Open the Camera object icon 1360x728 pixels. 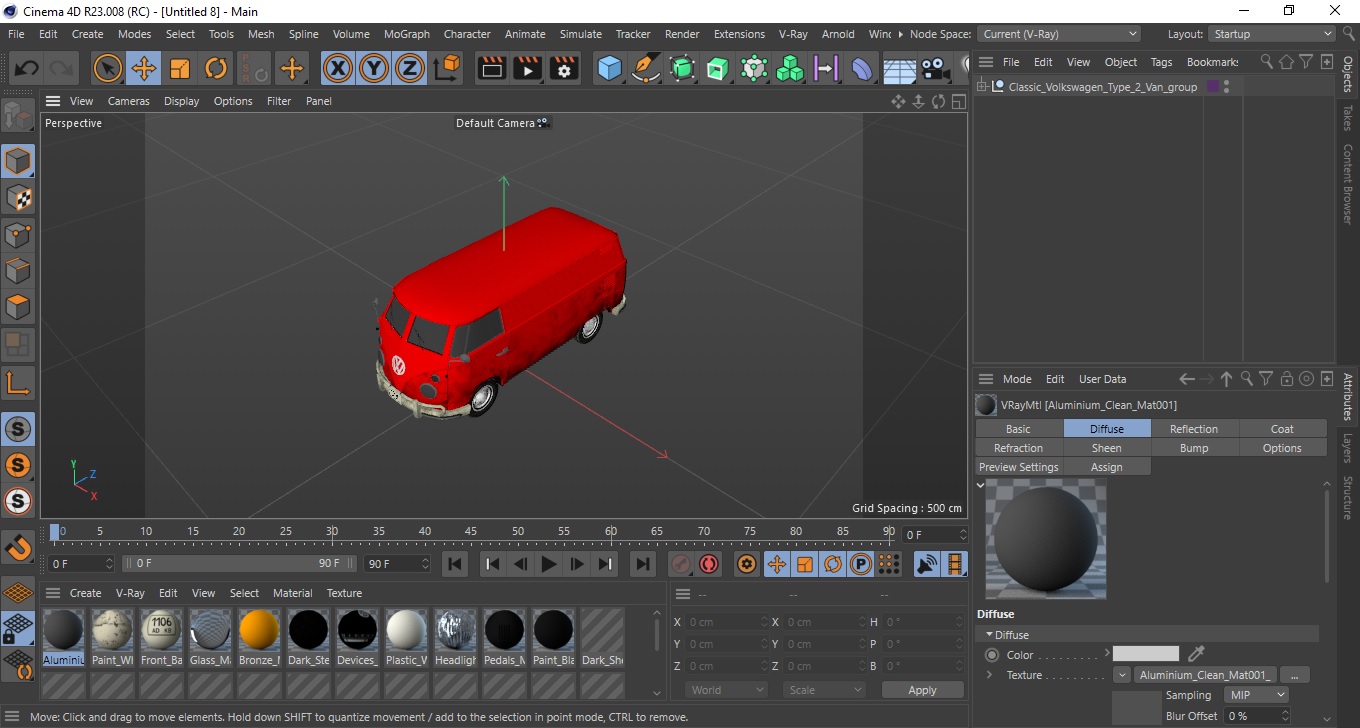pos(935,68)
